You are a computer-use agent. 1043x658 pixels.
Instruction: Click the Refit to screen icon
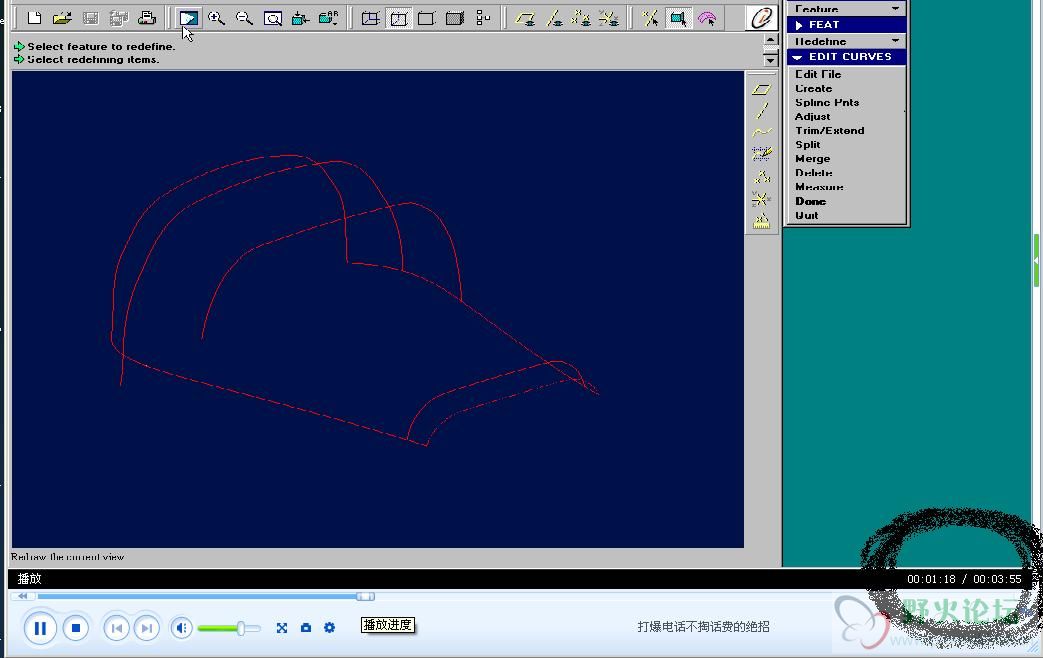tap(273, 19)
